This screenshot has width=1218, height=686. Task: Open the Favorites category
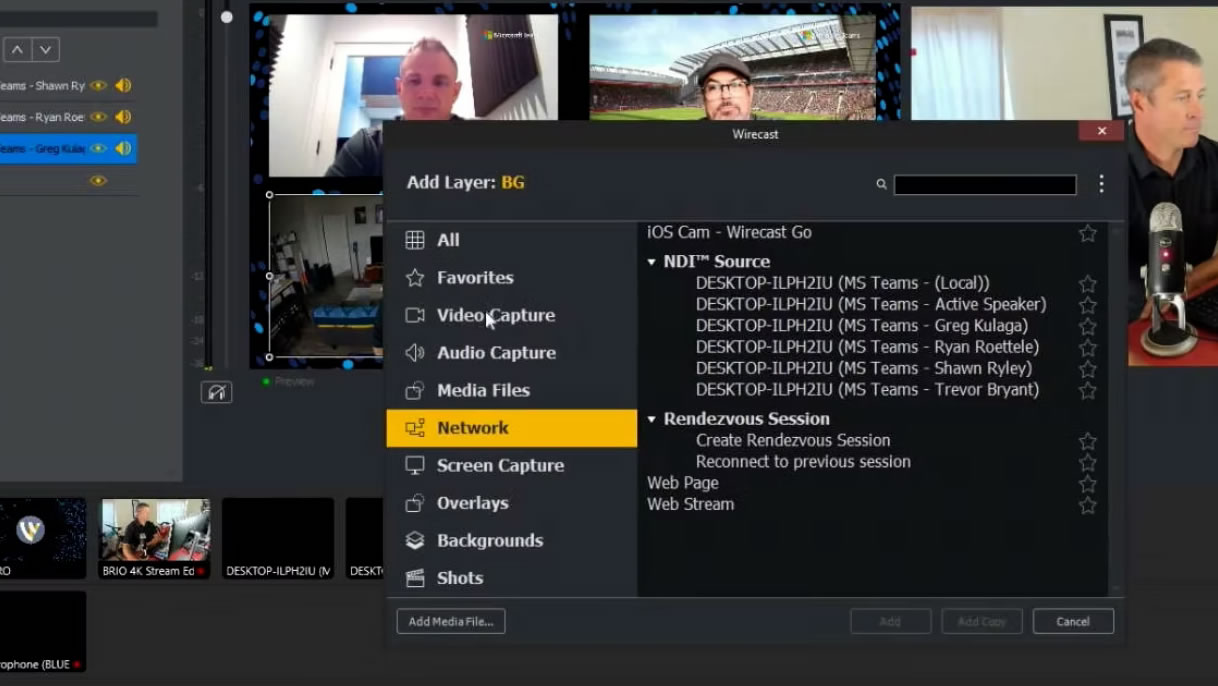coord(512,278)
